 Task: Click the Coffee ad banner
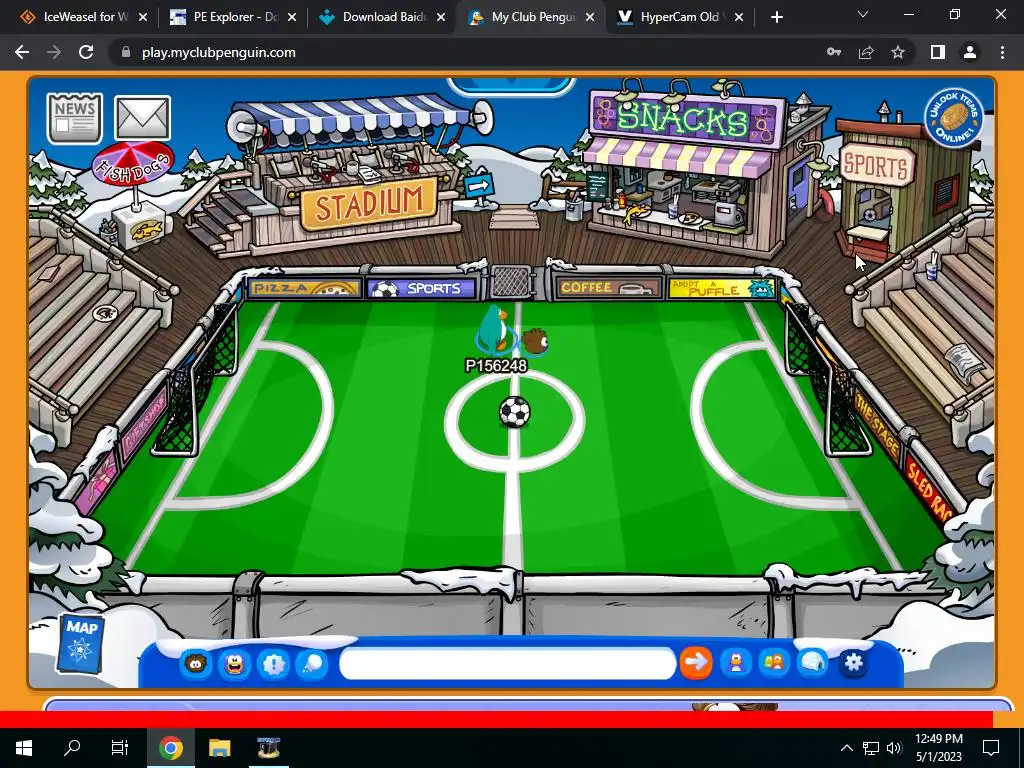click(x=608, y=287)
